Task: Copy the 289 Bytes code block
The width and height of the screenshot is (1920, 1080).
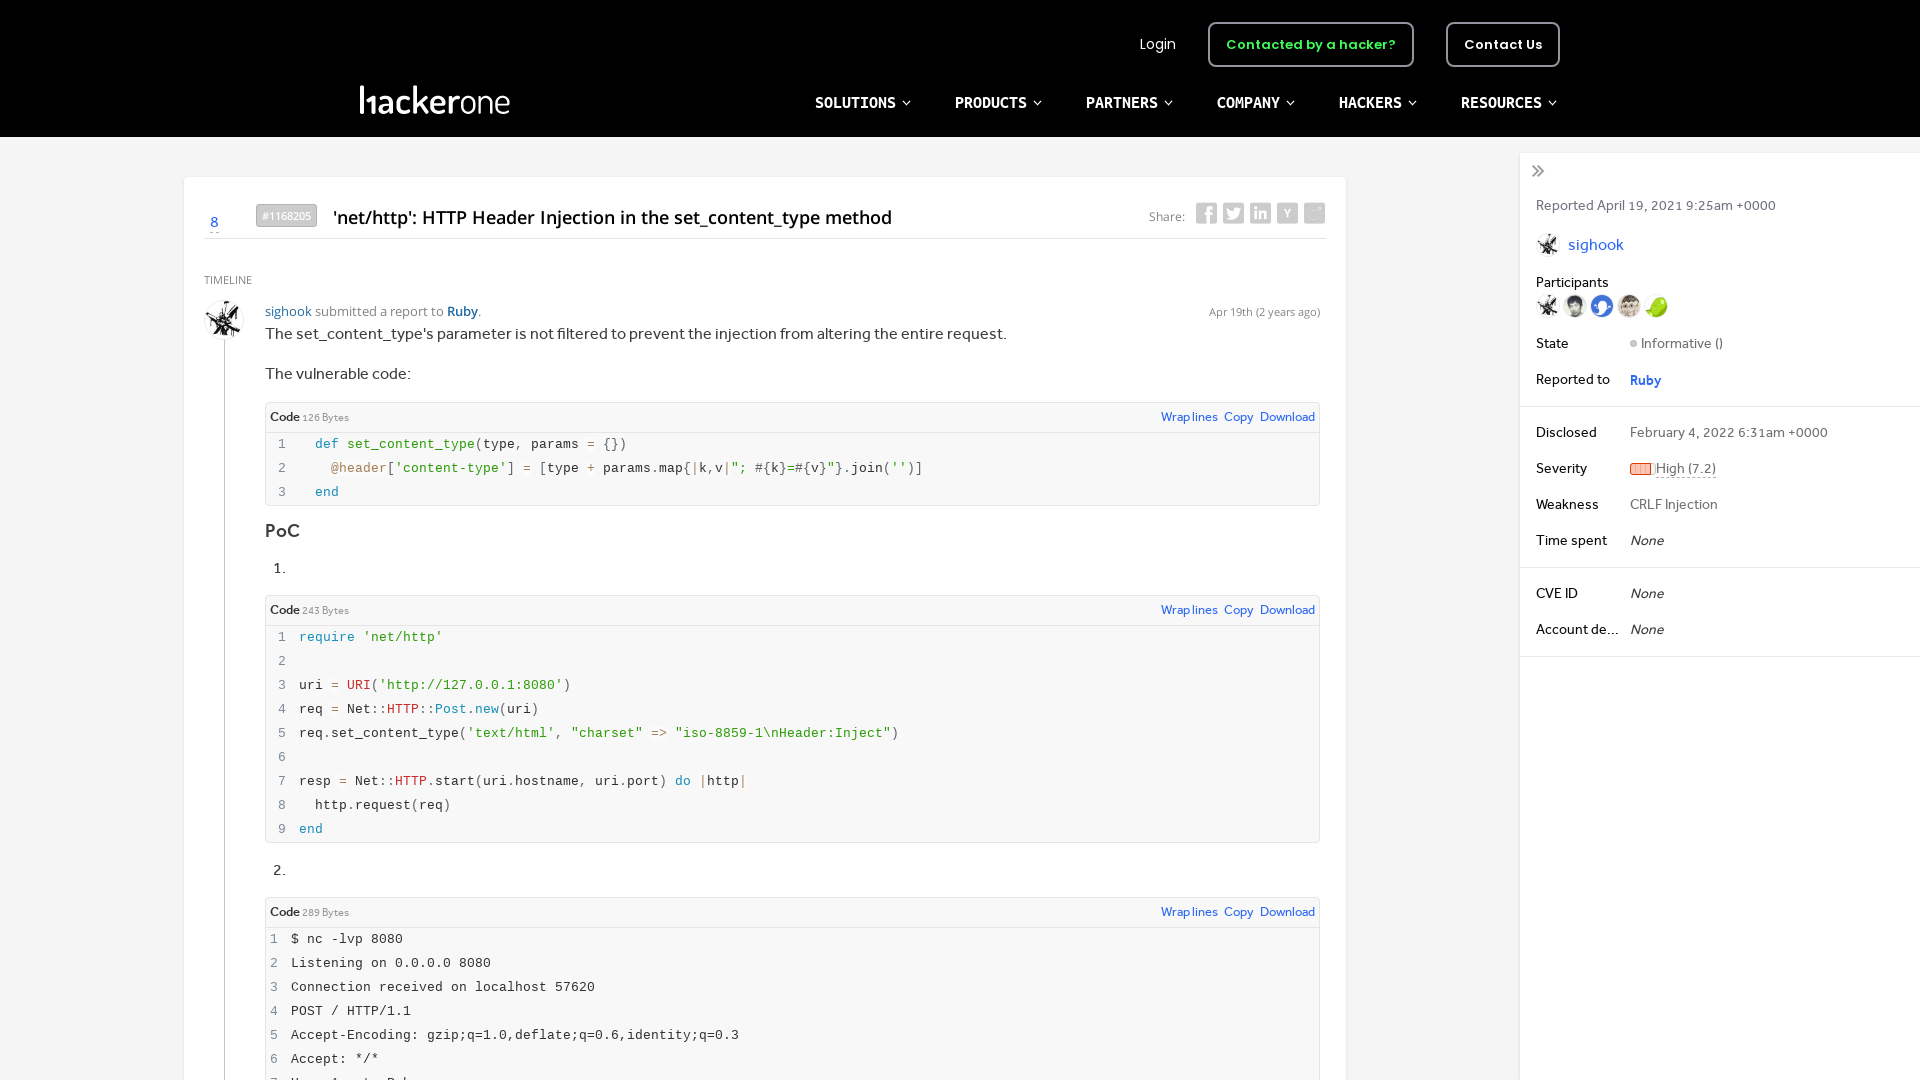Action: pos(1238,912)
